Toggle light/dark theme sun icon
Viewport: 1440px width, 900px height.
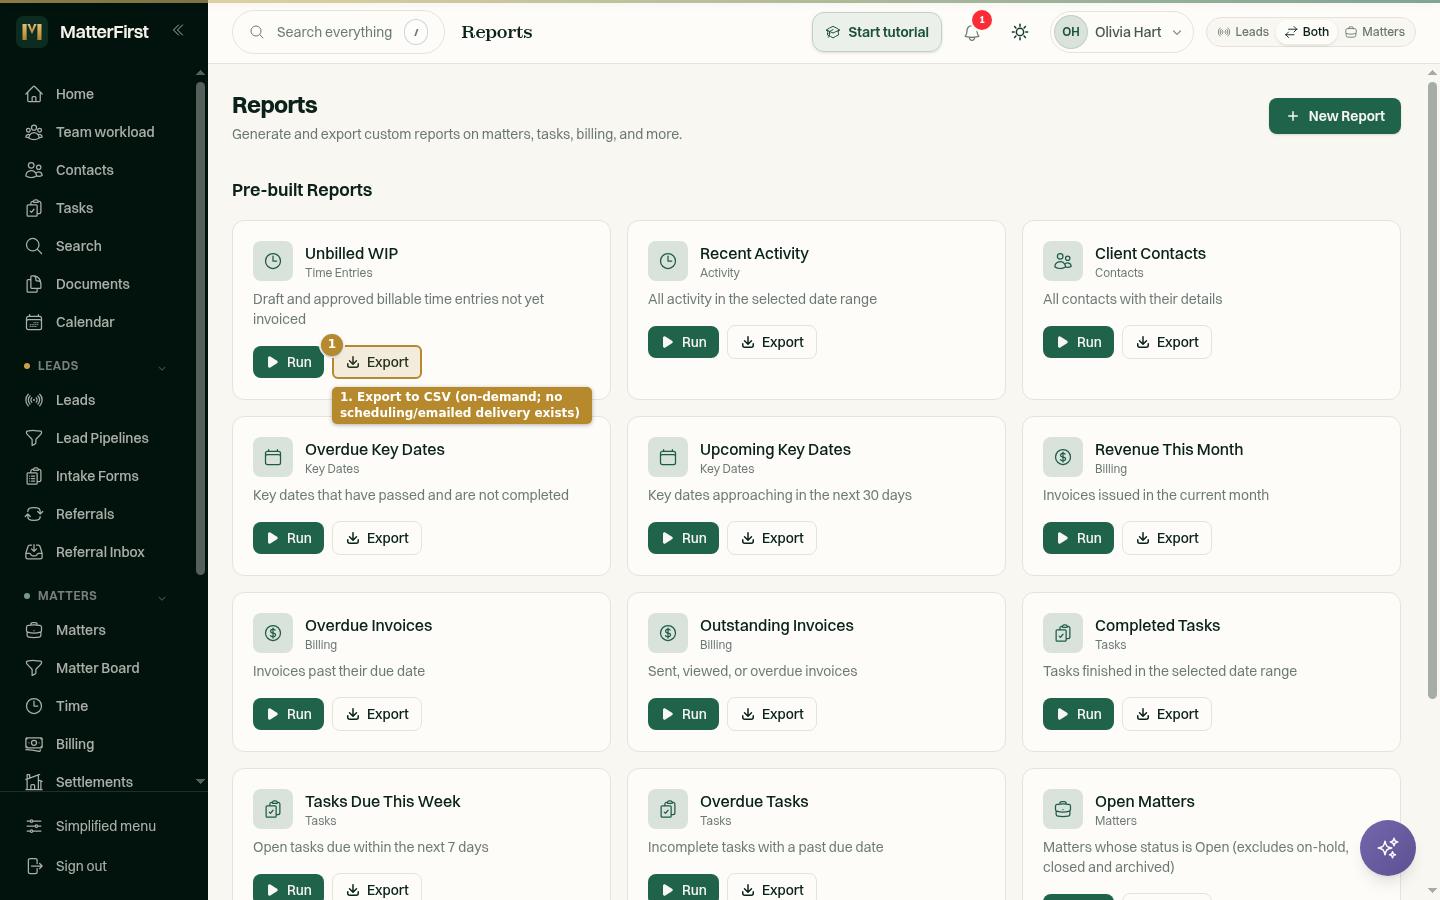(x=1020, y=32)
